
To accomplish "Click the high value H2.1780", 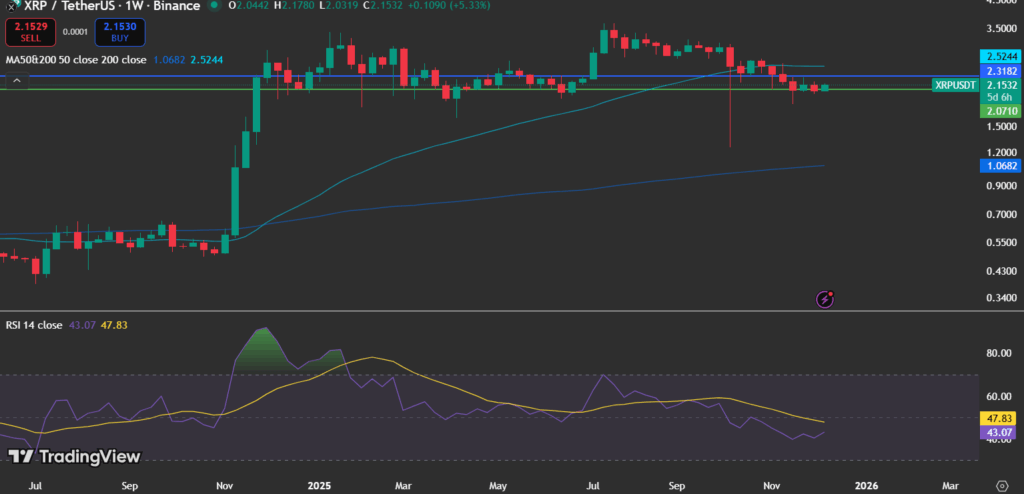I will point(293,6).
